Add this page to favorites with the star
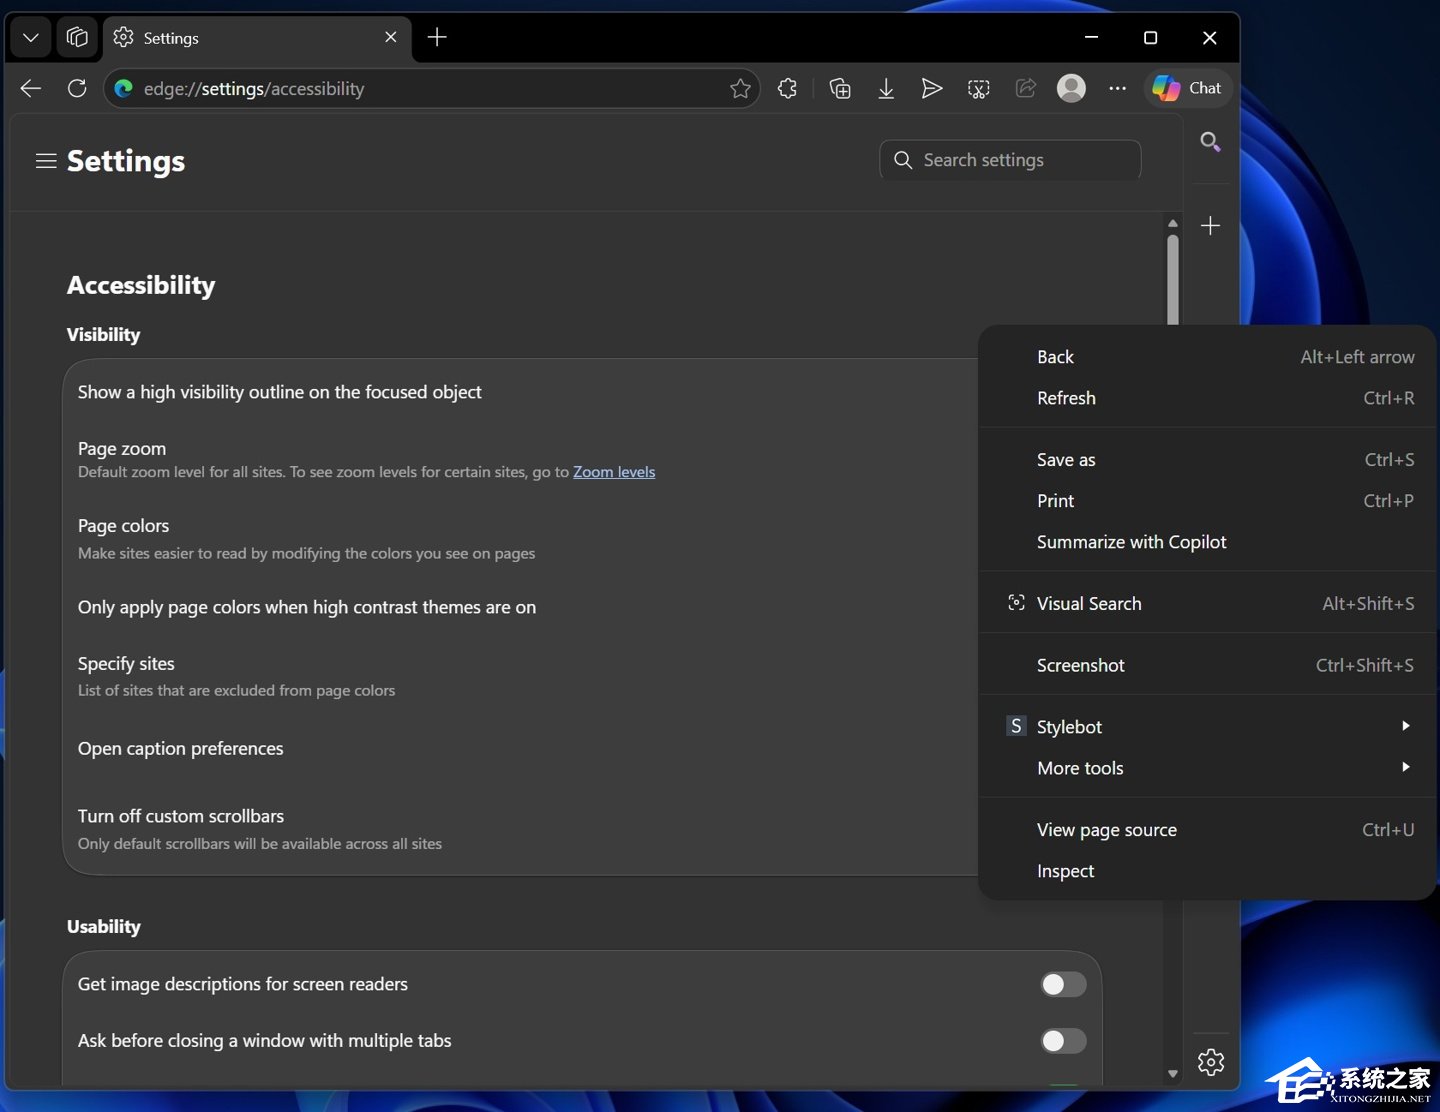 click(740, 88)
